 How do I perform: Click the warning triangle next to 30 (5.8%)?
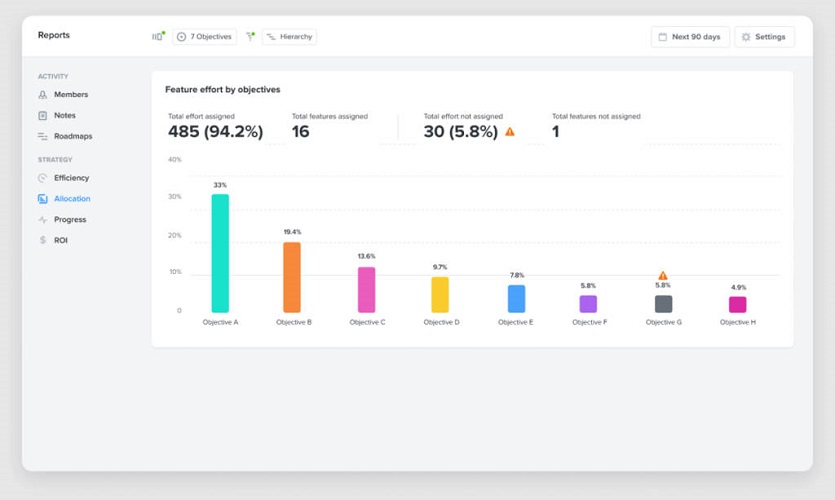tap(510, 132)
